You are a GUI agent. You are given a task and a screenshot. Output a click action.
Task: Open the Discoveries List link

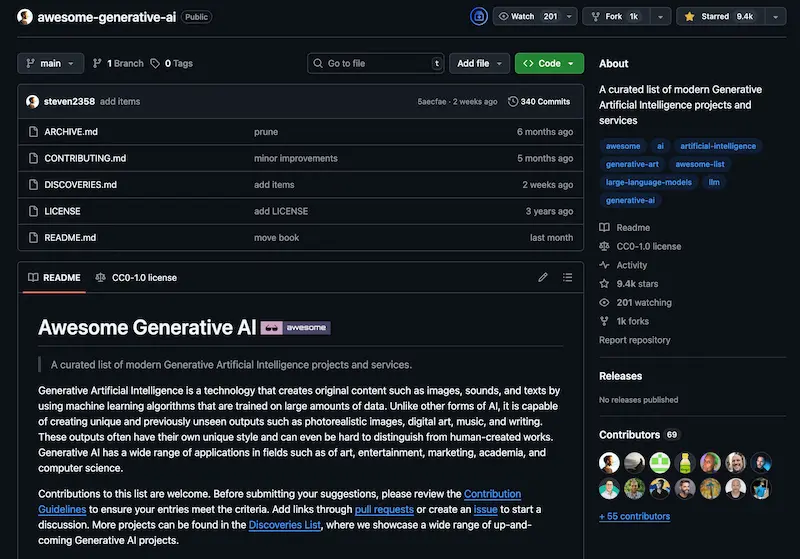[285, 525]
